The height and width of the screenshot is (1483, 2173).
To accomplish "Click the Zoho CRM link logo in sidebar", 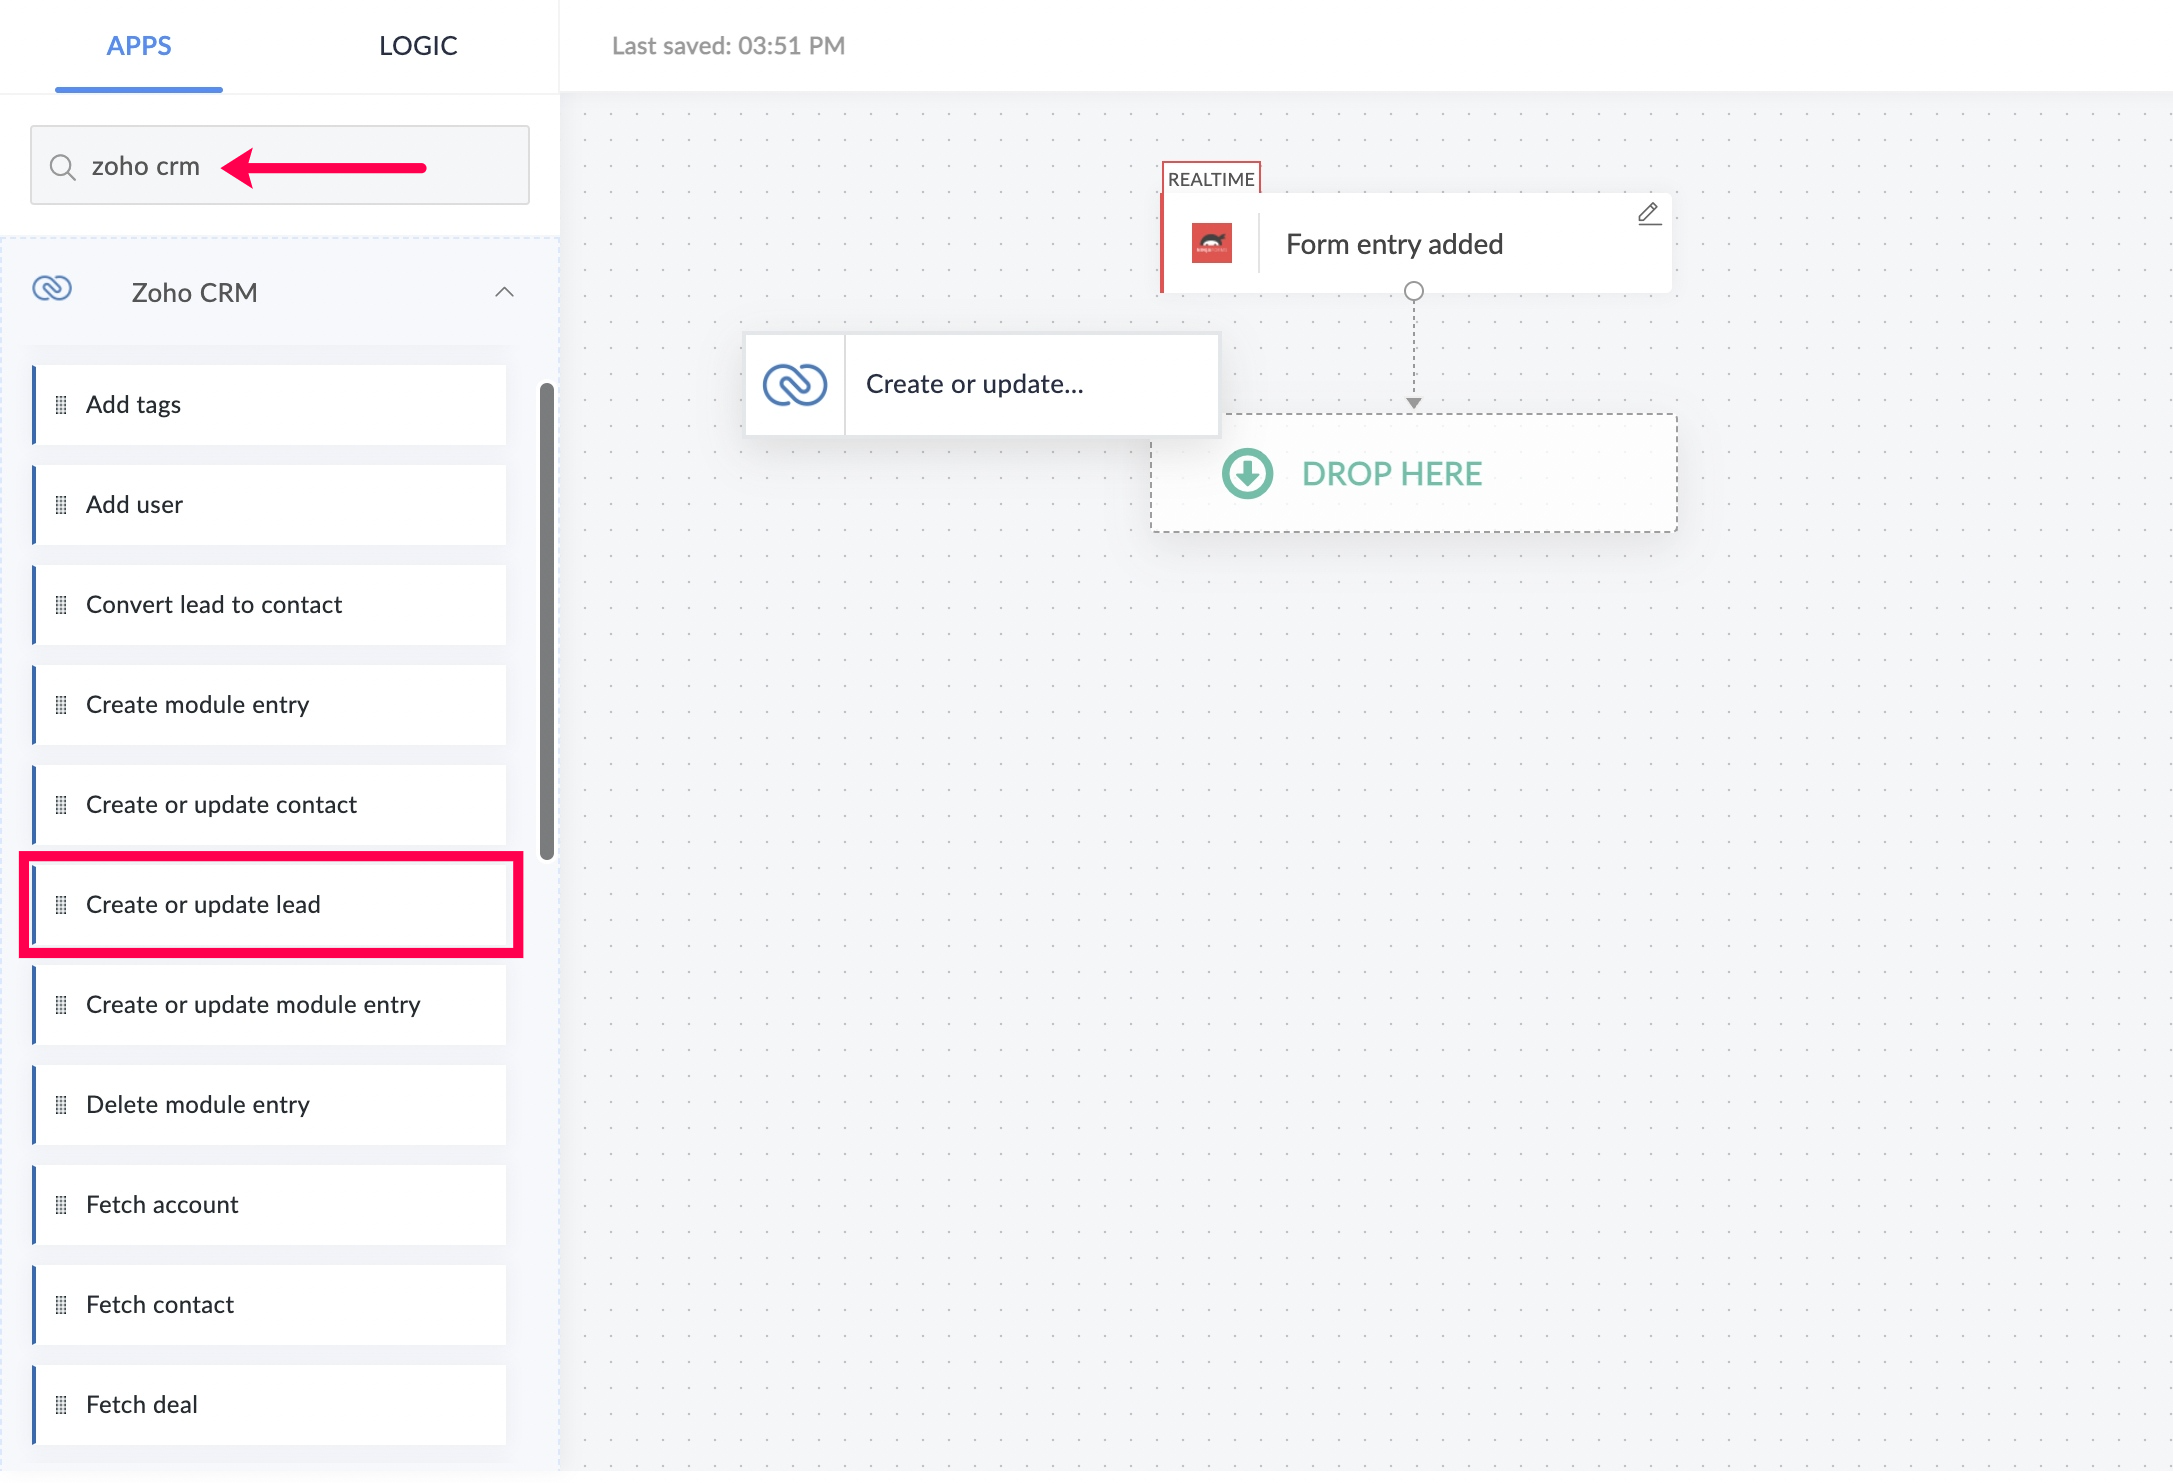I will (x=52, y=289).
